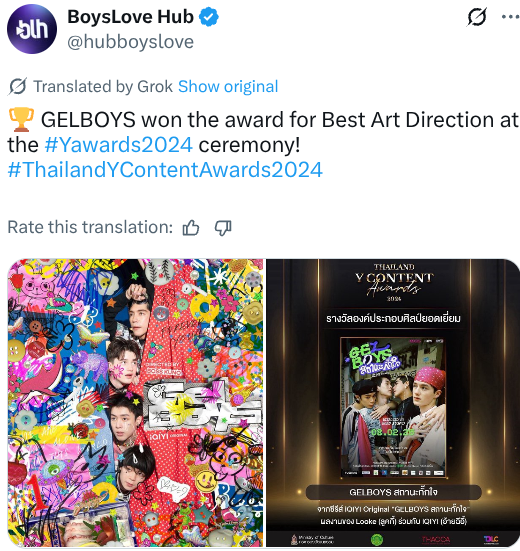This screenshot has width=520, height=551.
Task: Open the colorful GELBOYS collage image
Action: tap(135, 403)
